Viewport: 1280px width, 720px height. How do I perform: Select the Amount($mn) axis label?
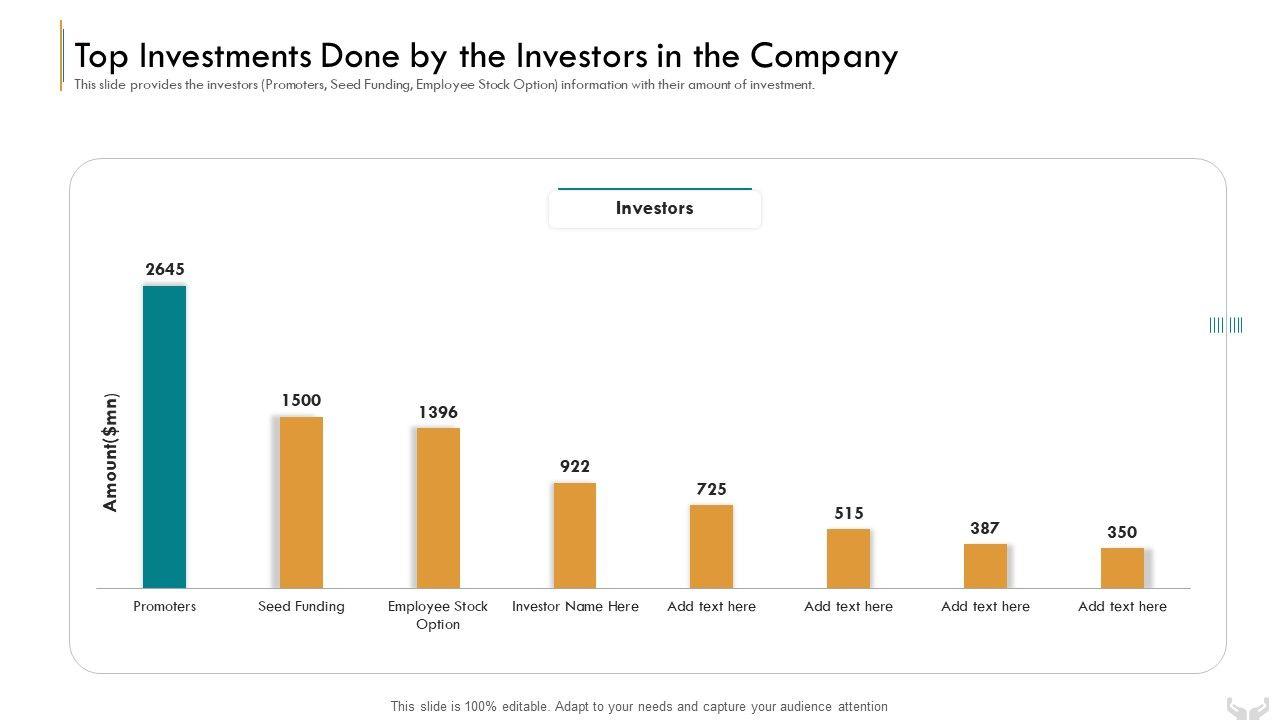[111, 452]
